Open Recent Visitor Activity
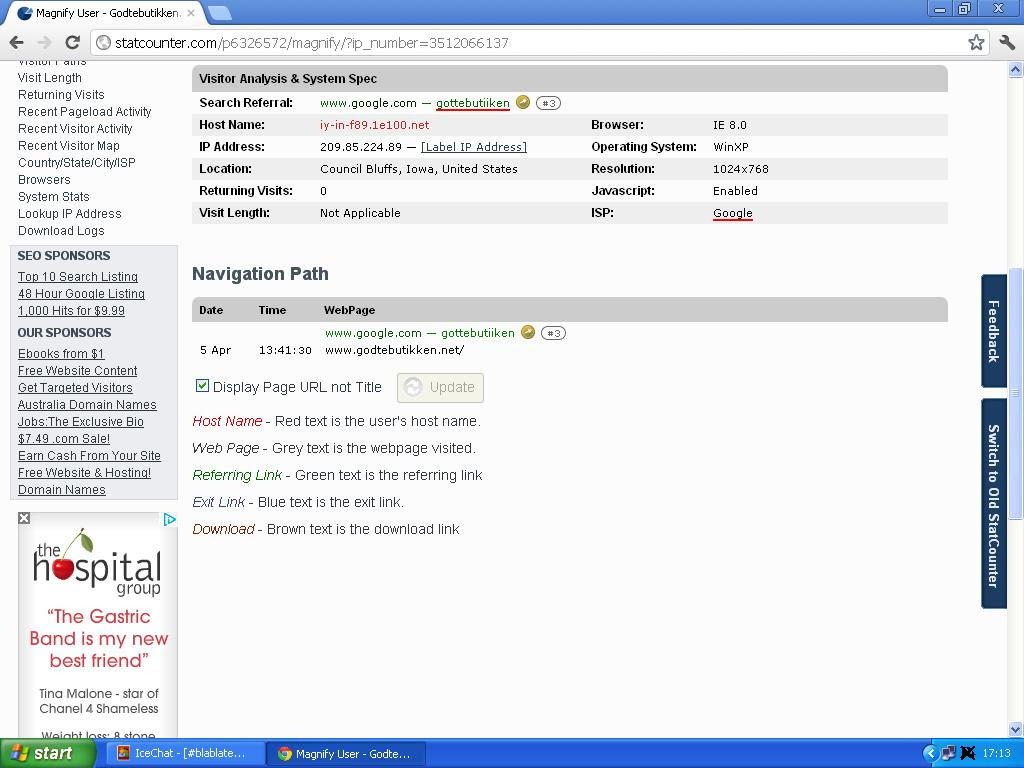1024x768 pixels. [75, 129]
